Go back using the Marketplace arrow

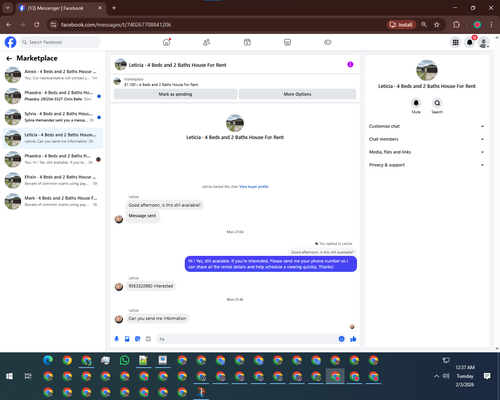pos(9,59)
